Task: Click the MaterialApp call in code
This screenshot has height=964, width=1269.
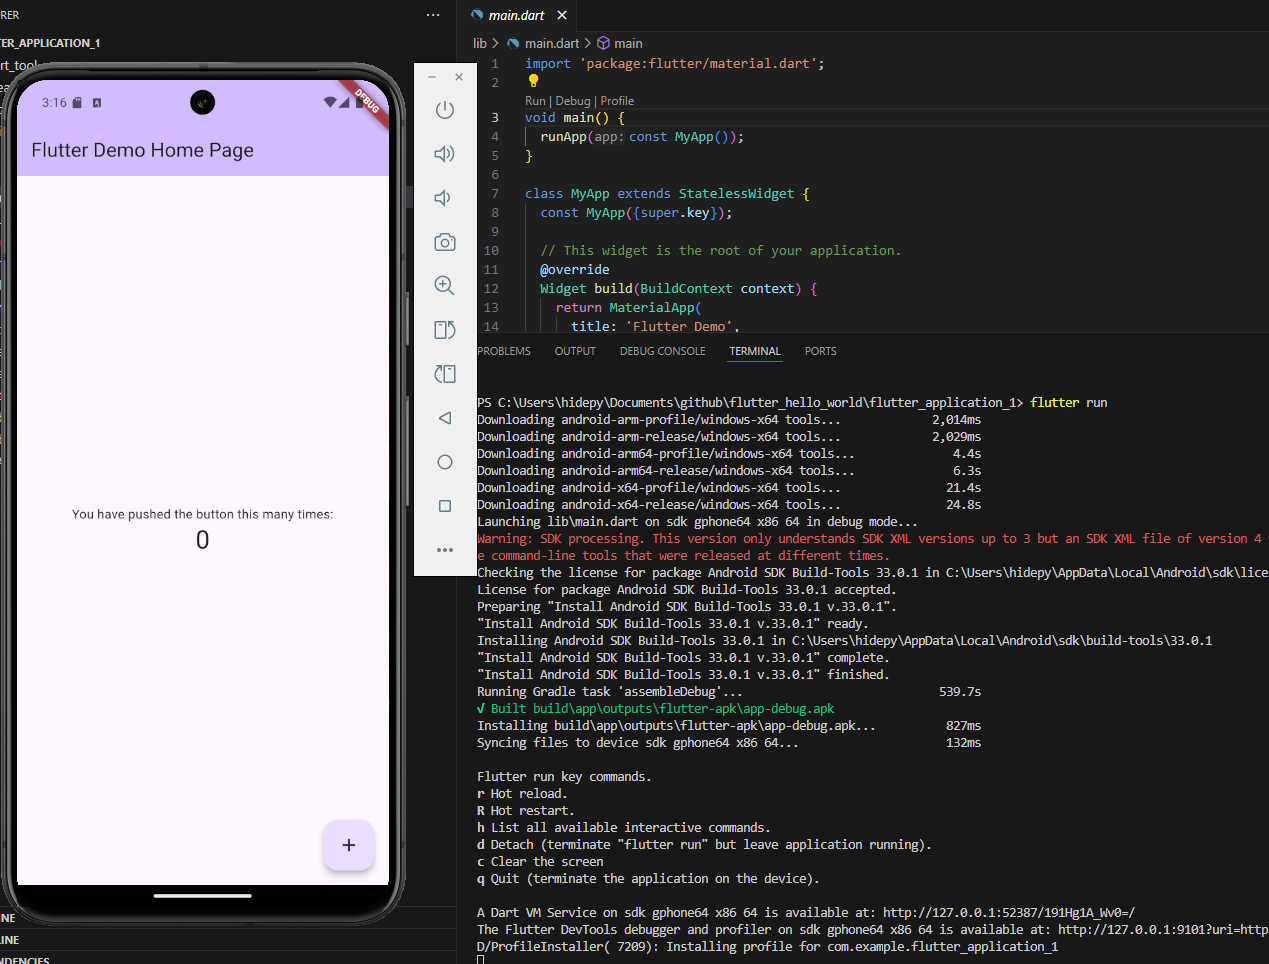Action: (652, 308)
